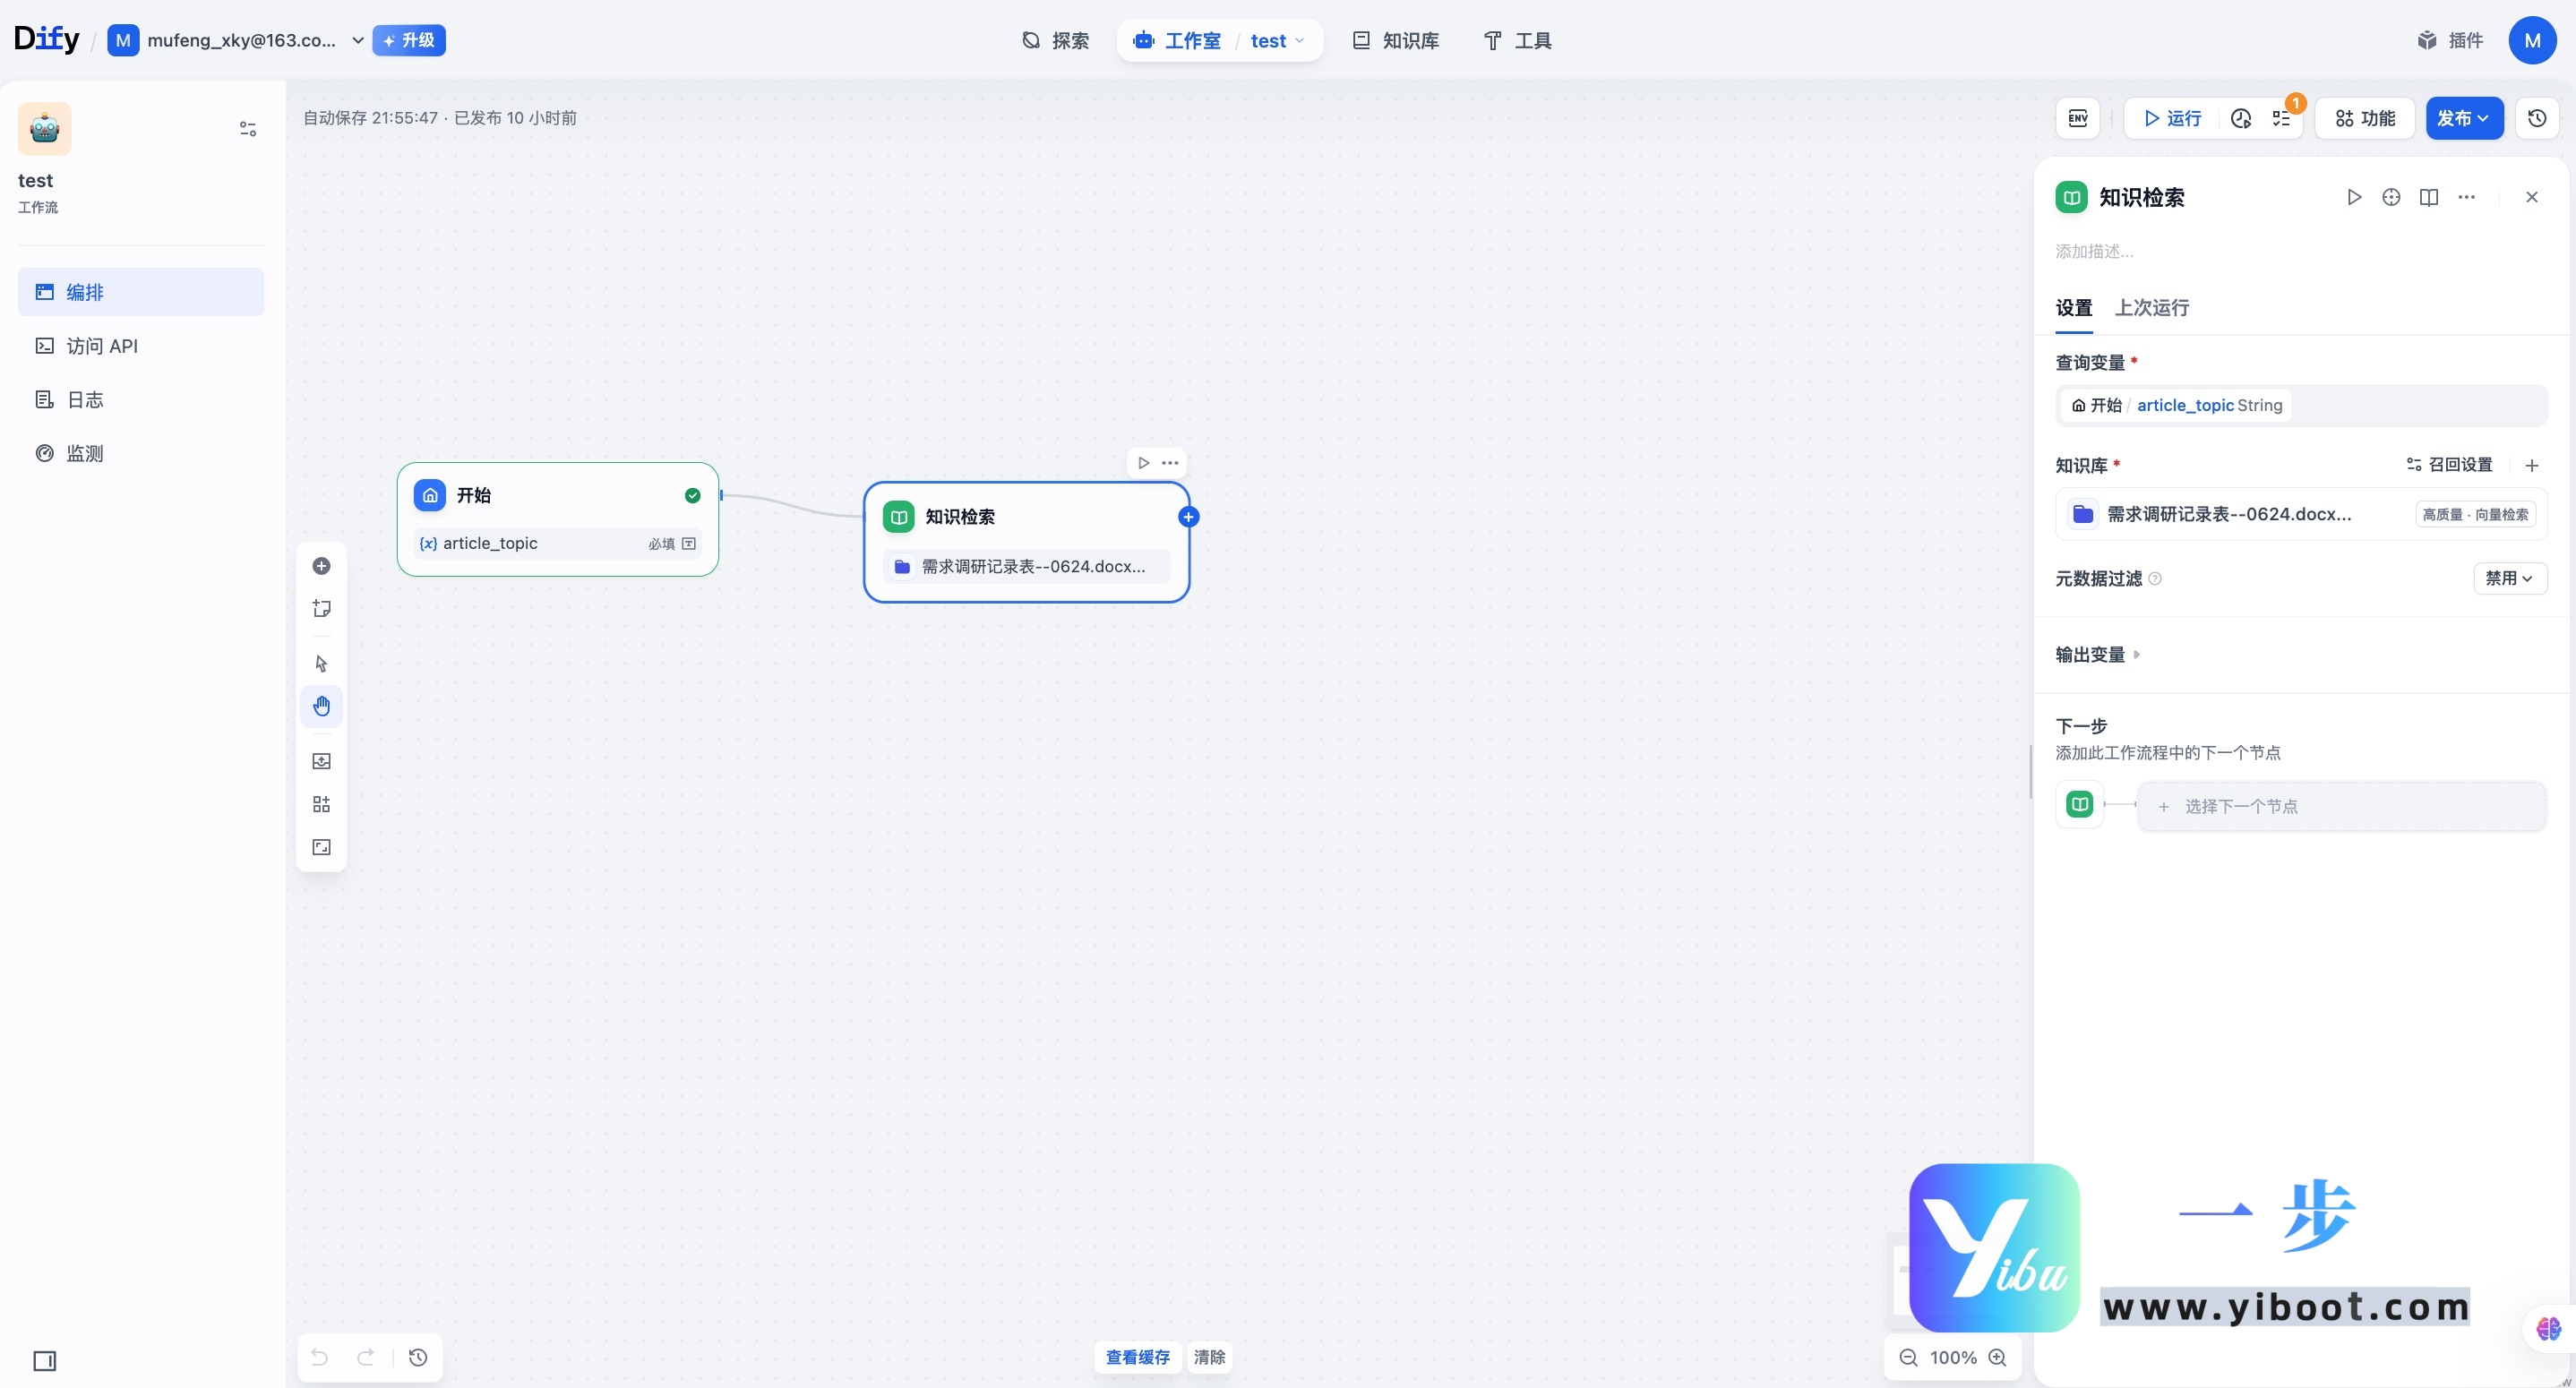Switch to the pointer selection tool
Viewport: 2576px width, 1388px height.
[x=321, y=663]
